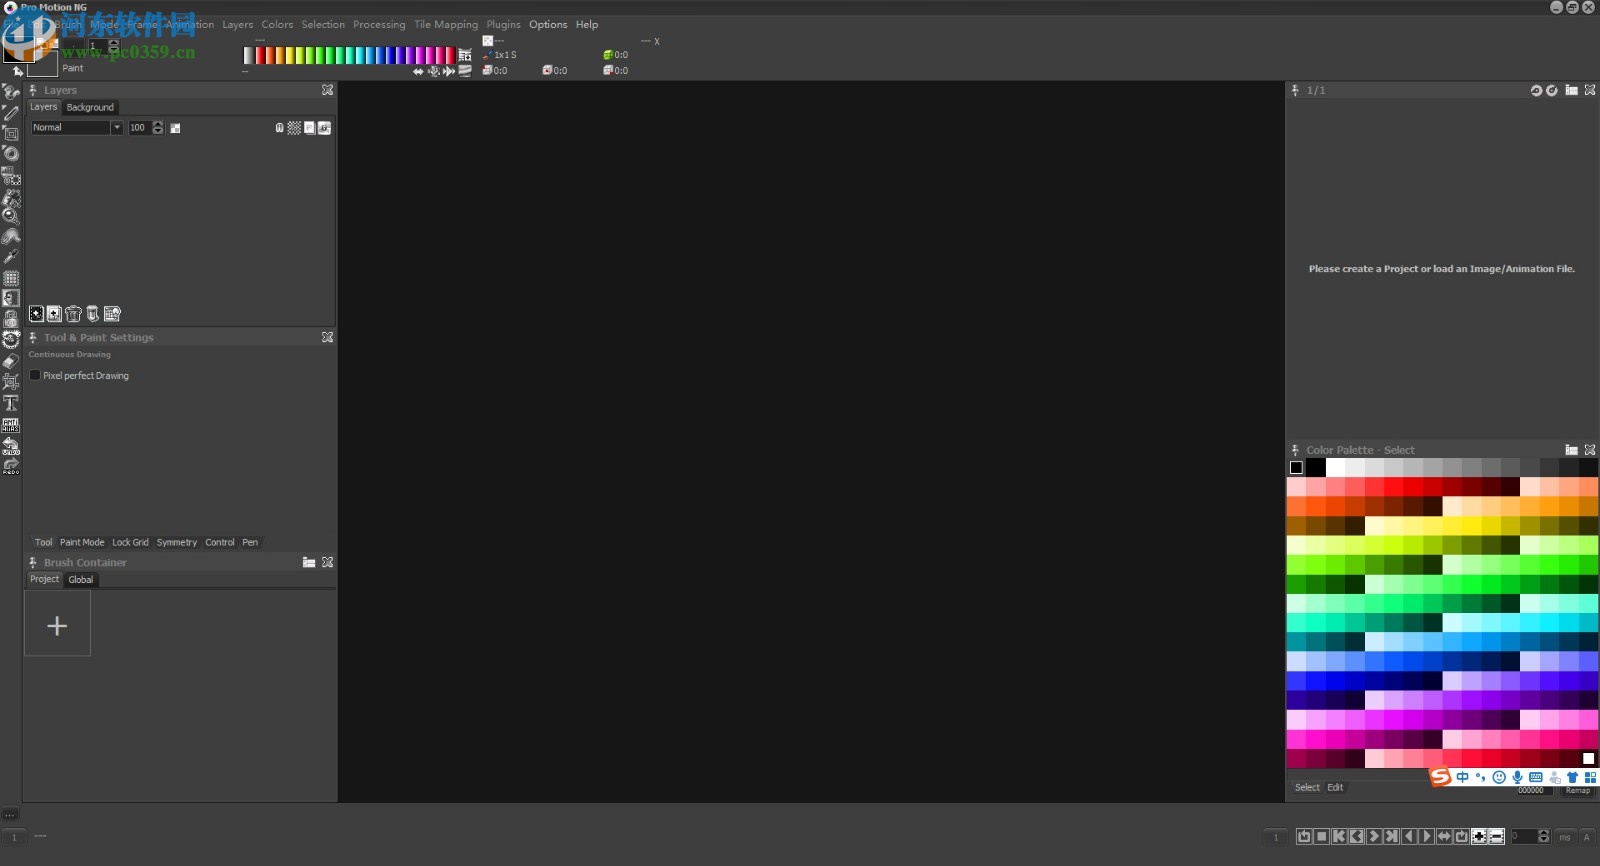Open the layer blend mode Normal dropdown
Screen dimensions: 1600x866
pos(76,128)
